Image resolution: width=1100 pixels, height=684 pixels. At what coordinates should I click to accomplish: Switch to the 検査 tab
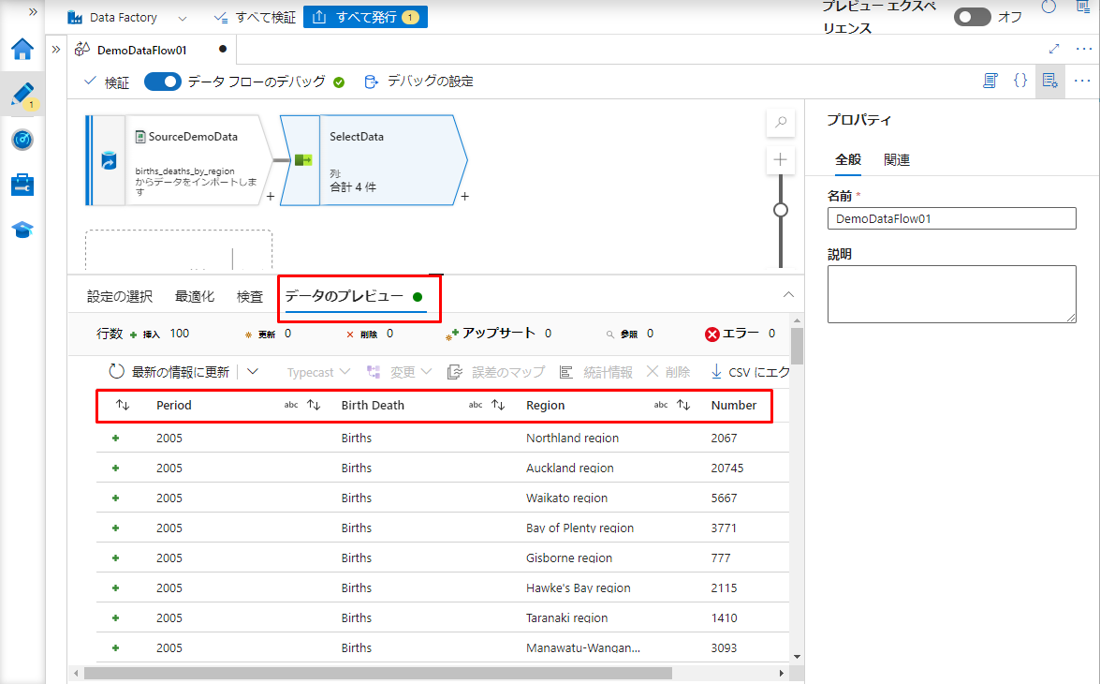point(250,297)
